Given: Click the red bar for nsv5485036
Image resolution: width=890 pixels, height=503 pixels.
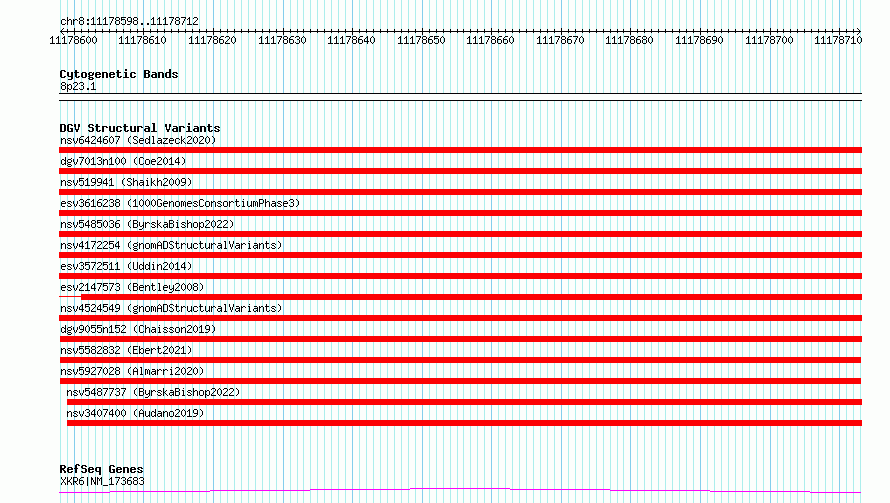Looking at the screenshot, I should [x=460, y=234].
